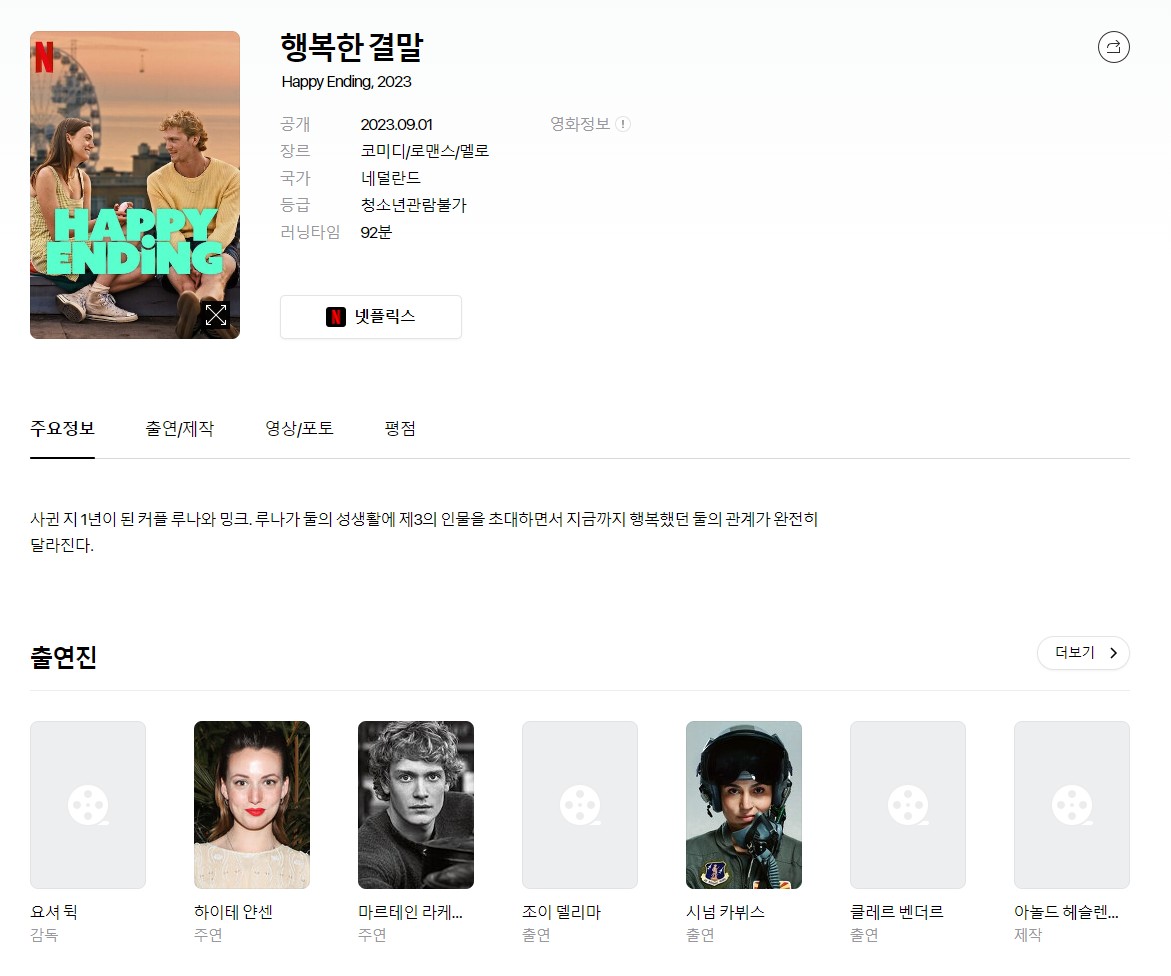Click placeholder film icon for 클레르 벤더르
Image resolution: width=1171 pixels, height=976 pixels.
[x=908, y=805]
